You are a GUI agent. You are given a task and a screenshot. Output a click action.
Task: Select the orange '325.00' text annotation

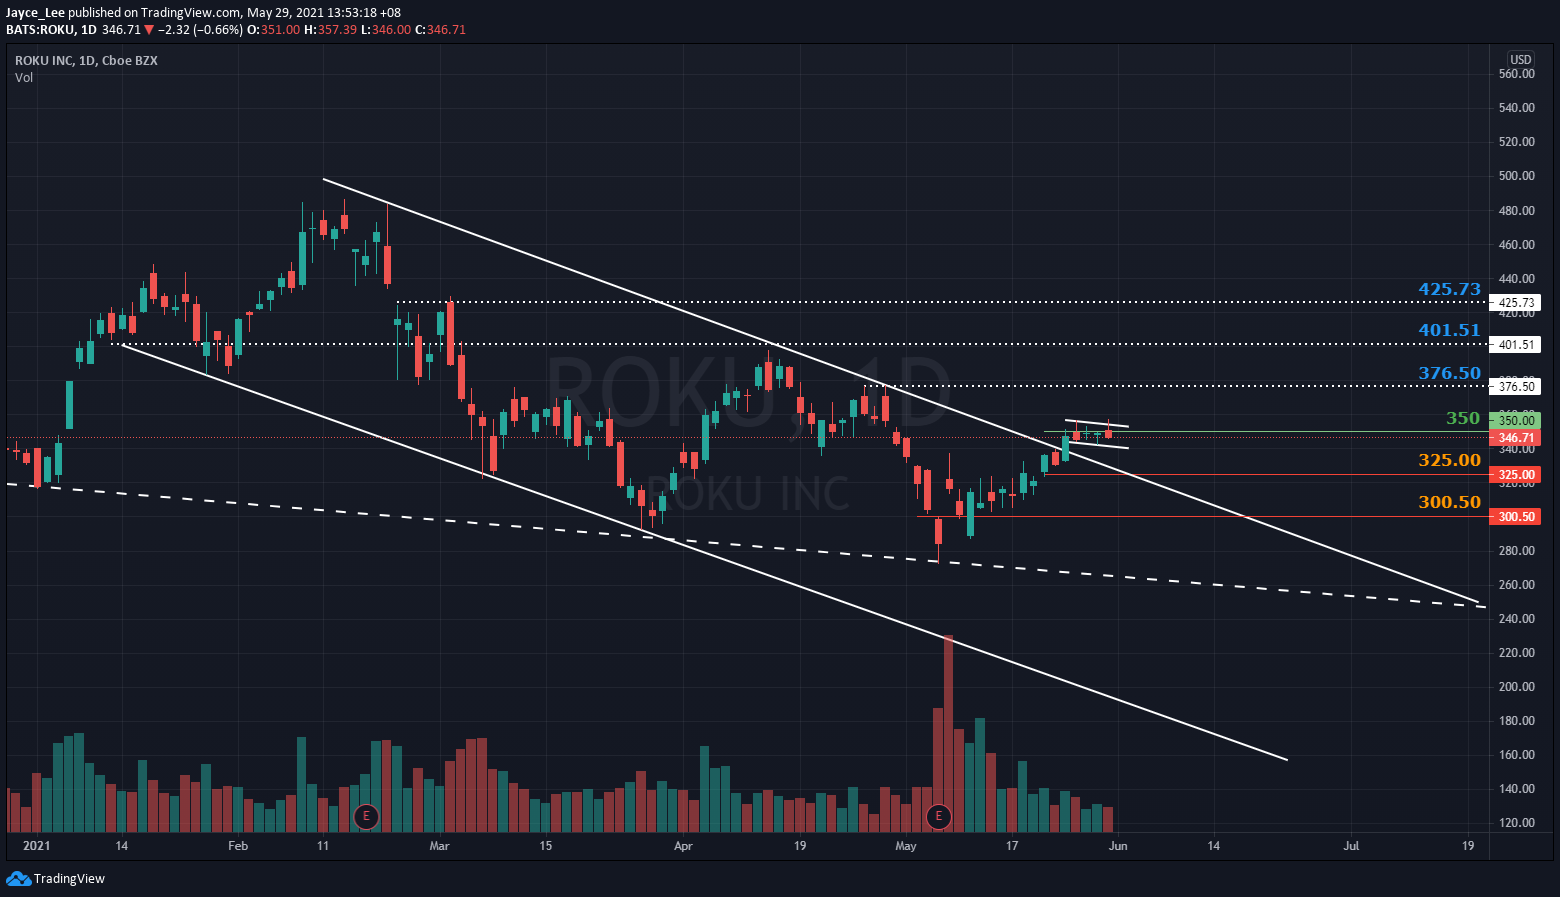coord(1449,460)
